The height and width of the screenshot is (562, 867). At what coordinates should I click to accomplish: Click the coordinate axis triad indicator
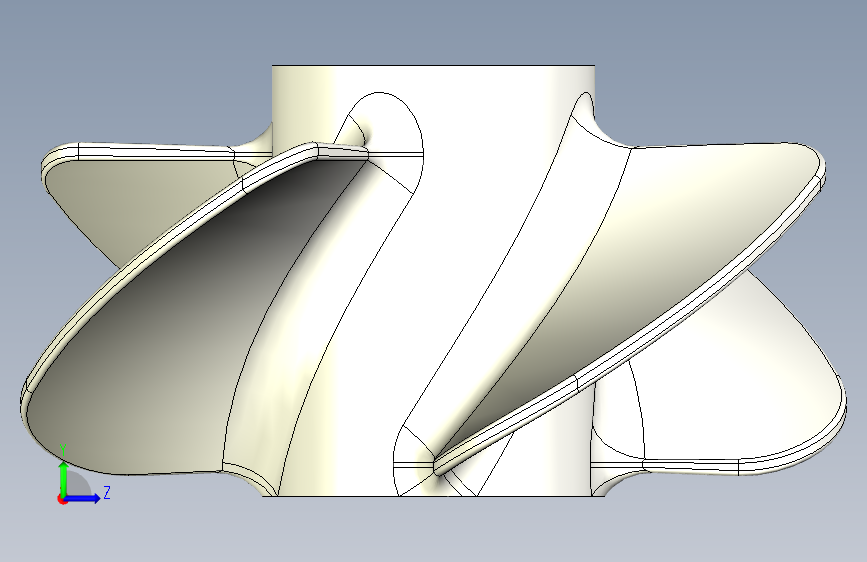tap(83, 475)
